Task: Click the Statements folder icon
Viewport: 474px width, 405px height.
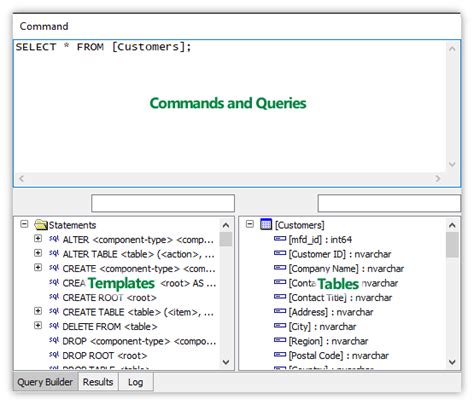Action: (x=41, y=225)
